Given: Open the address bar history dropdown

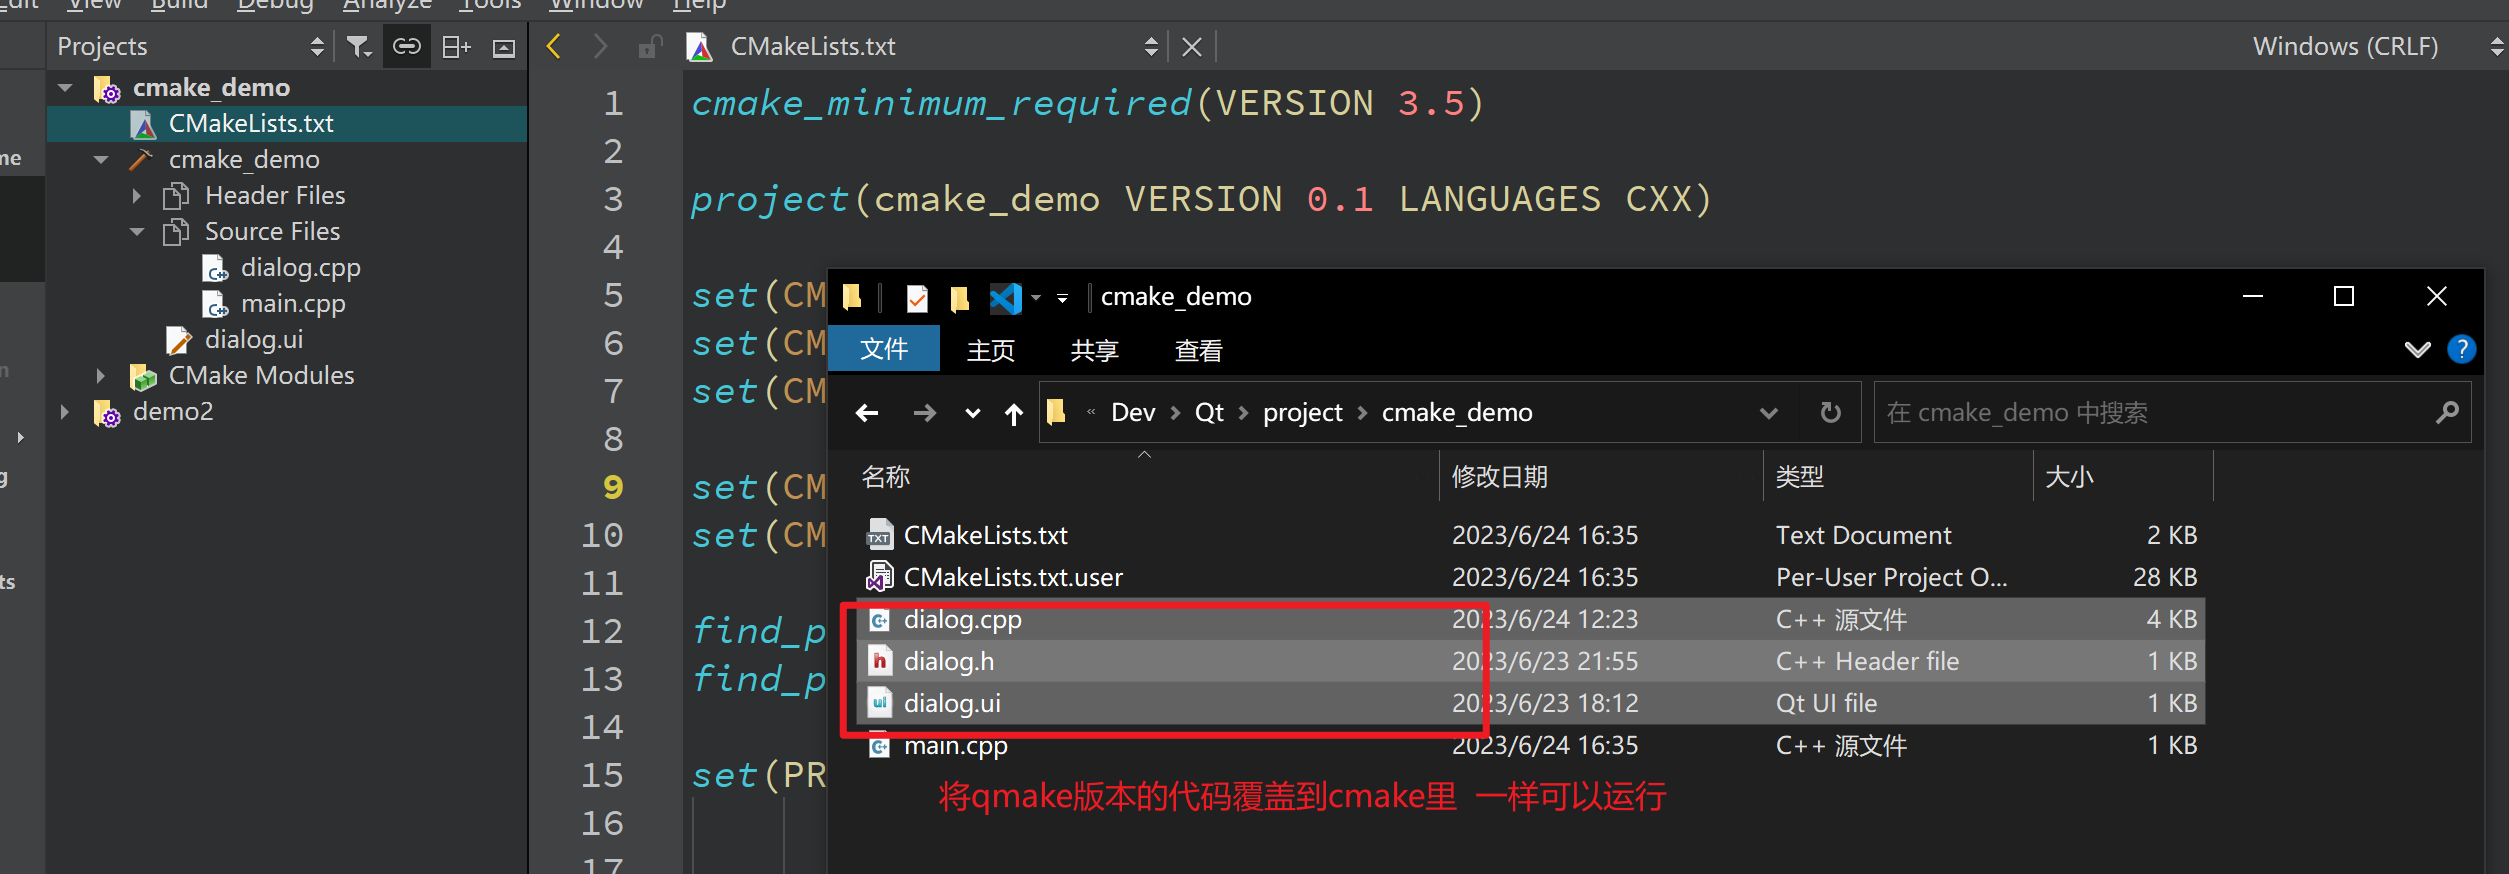Looking at the screenshot, I should click(1768, 413).
